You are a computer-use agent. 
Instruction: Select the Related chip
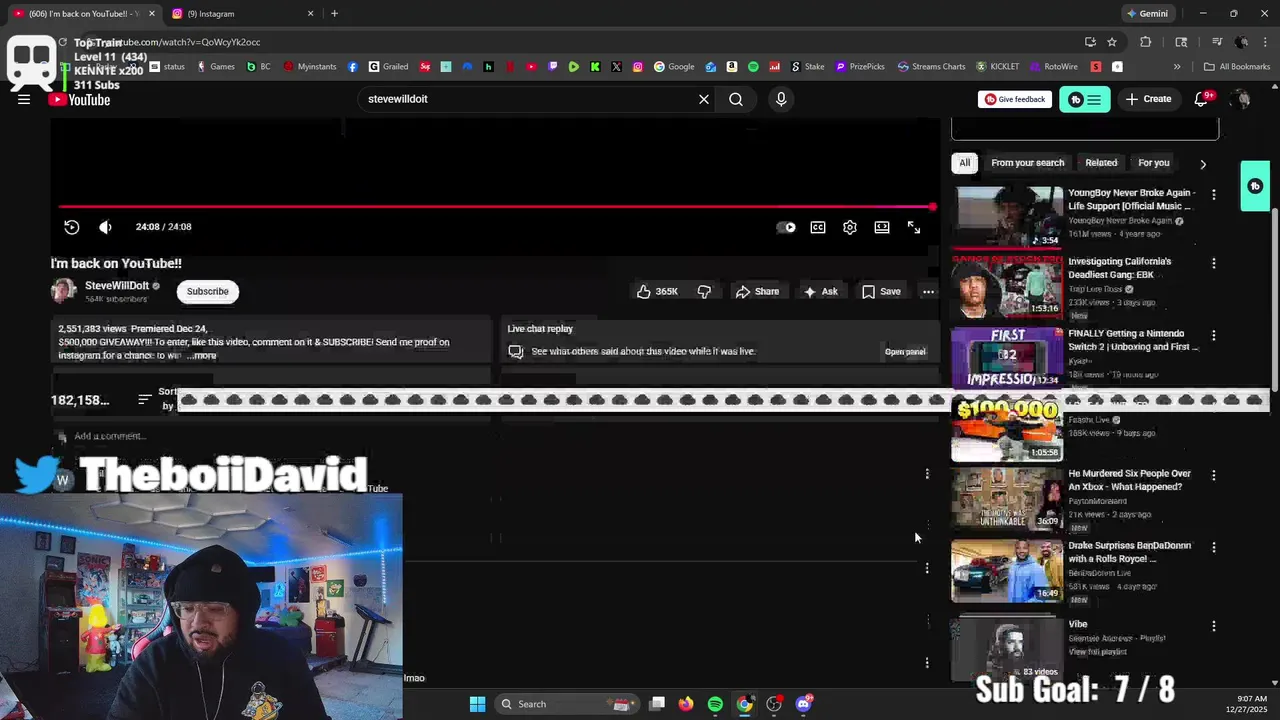pos(1101,163)
